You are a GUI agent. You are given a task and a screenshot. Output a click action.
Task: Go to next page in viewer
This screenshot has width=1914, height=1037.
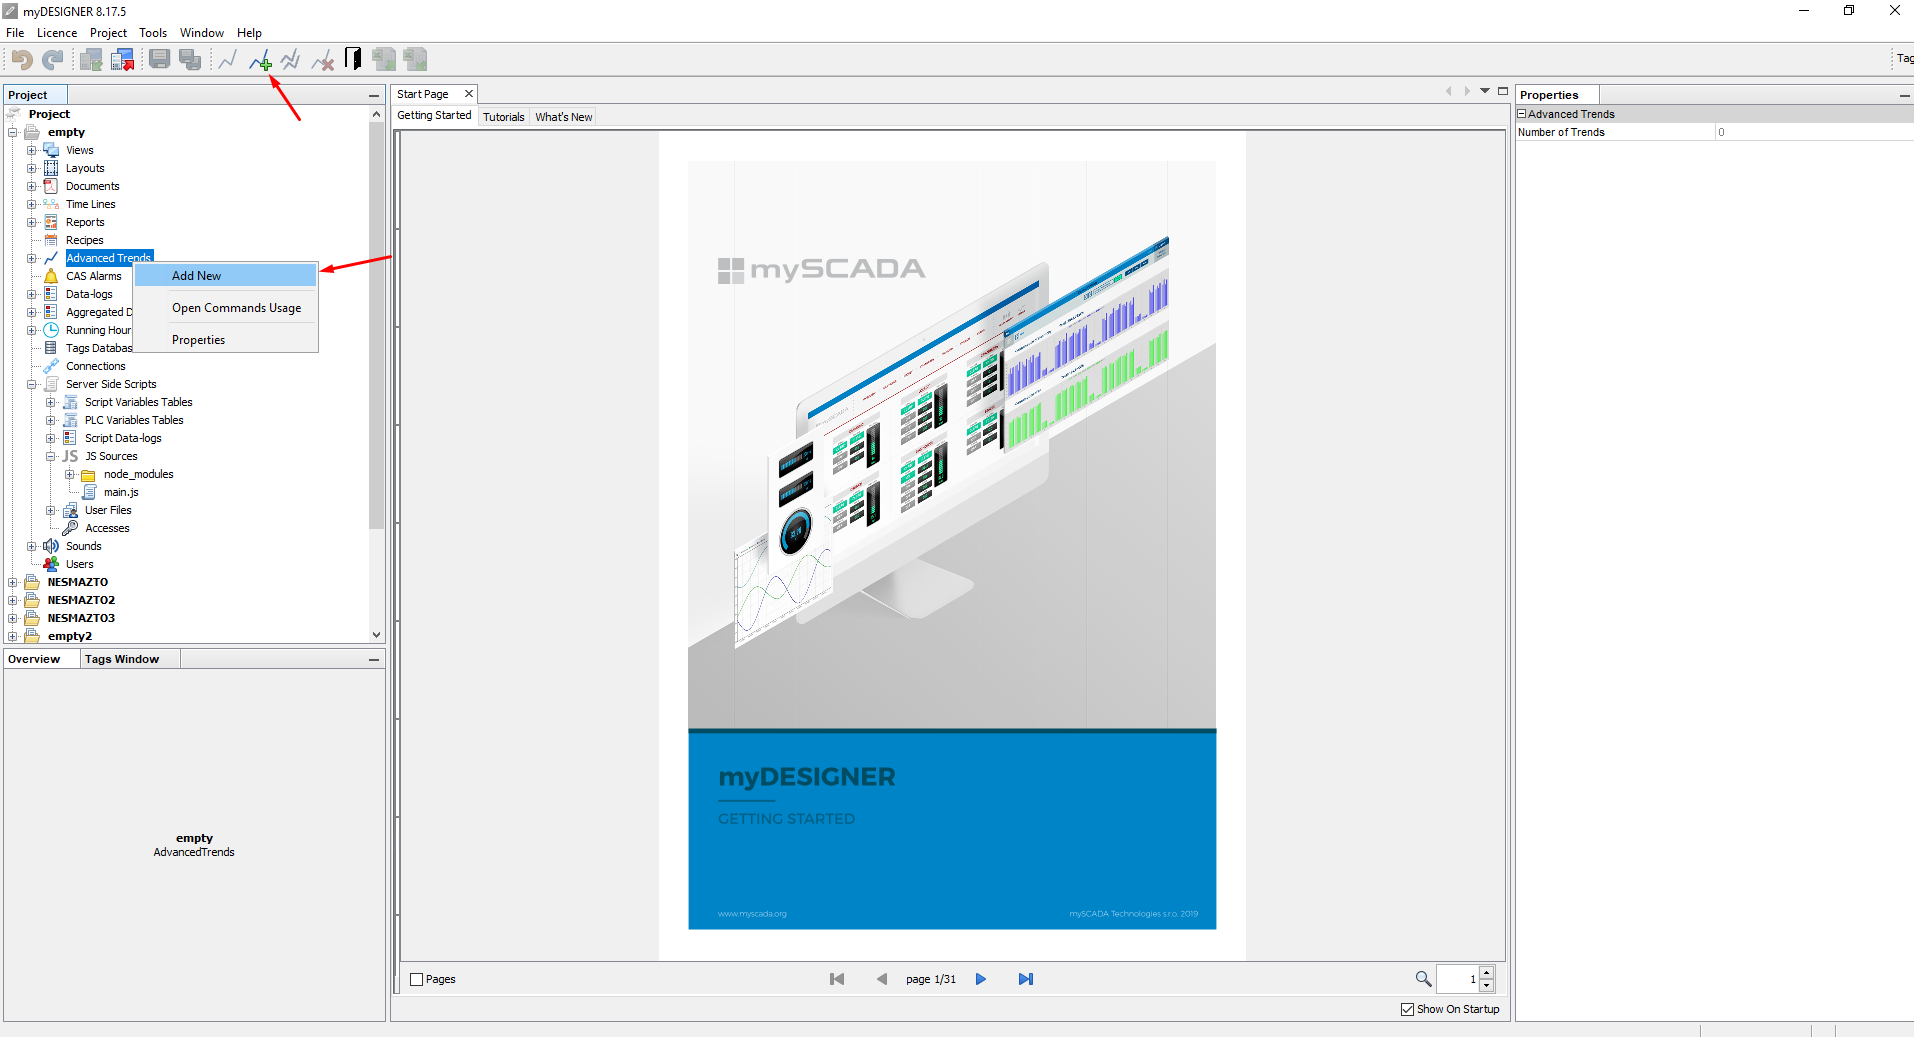point(981,979)
